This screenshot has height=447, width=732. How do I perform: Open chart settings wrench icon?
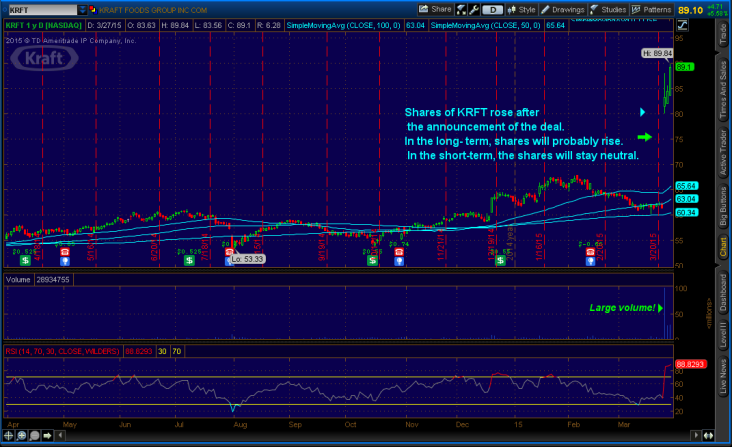click(473, 9)
